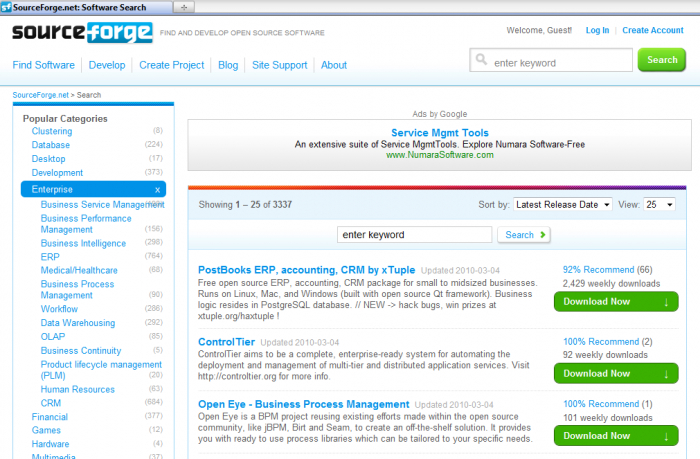Image resolution: width=700 pixels, height=459 pixels.
Task: Open the ERP subcategory
Action: click(50, 257)
